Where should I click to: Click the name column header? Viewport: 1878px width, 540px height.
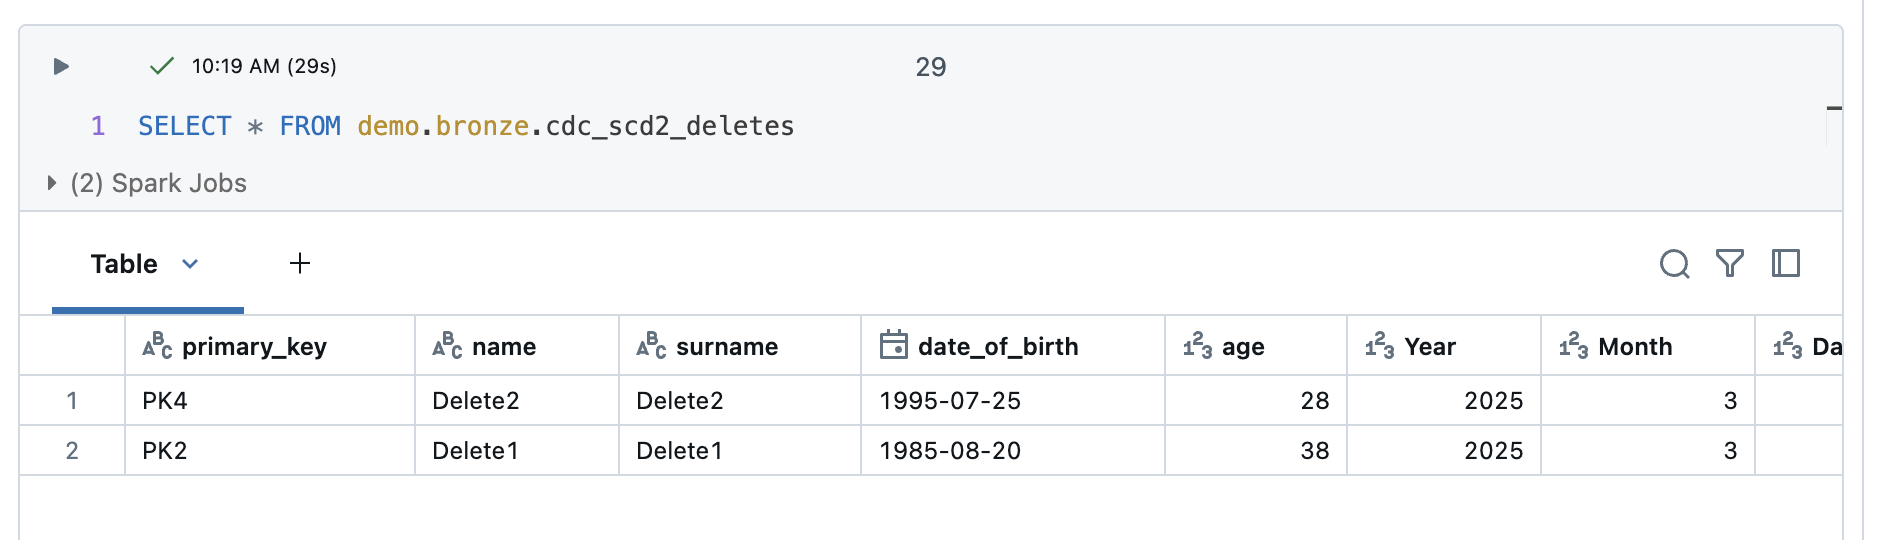click(x=503, y=347)
